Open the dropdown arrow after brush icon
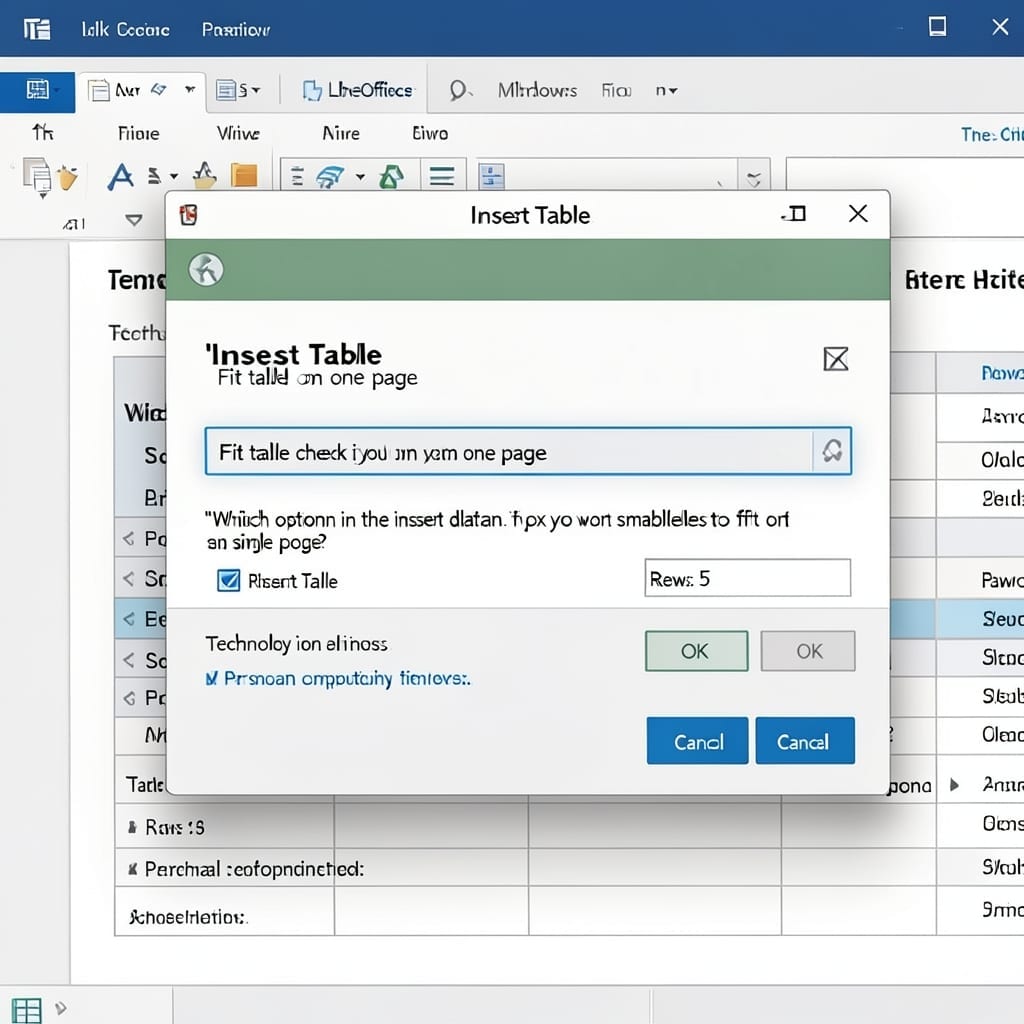Screen dimensions: 1024x1024 360,176
